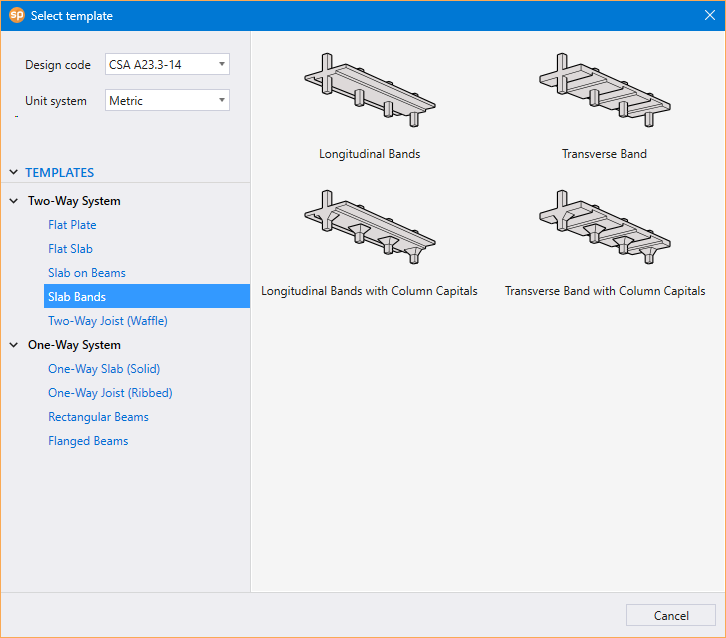Select the Flat Slab template category
This screenshot has width=726, height=638.
pyautogui.click(x=70, y=249)
